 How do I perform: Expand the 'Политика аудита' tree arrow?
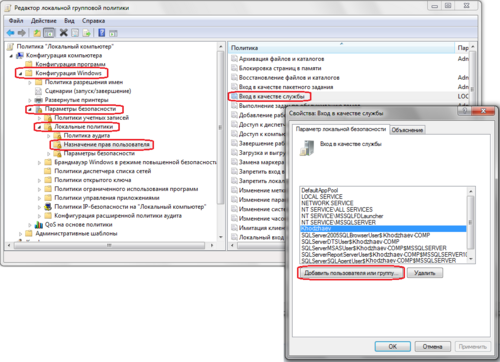coord(48,136)
